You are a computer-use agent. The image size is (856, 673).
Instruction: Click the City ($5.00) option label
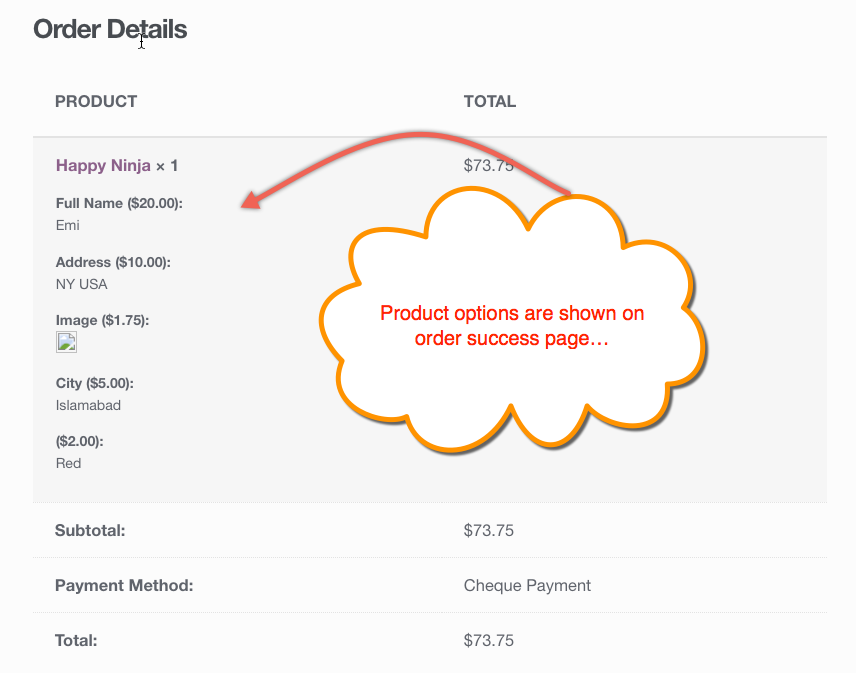click(94, 384)
